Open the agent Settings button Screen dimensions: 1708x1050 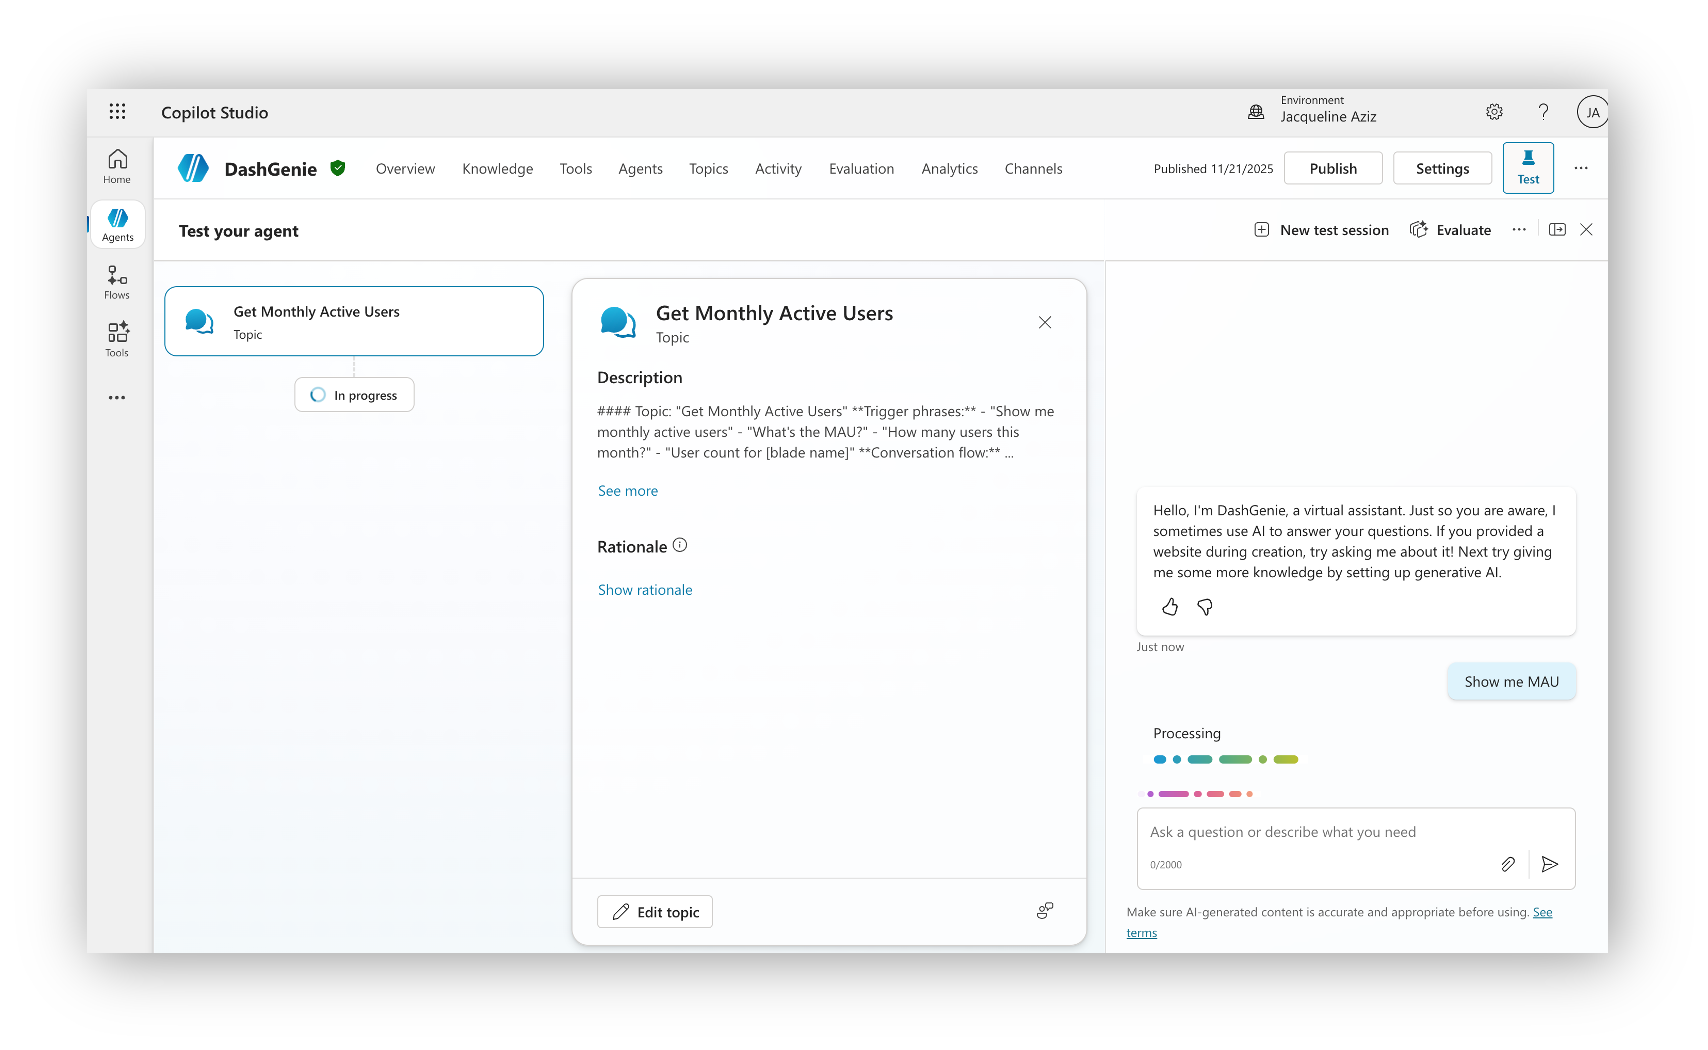point(1442,168)
